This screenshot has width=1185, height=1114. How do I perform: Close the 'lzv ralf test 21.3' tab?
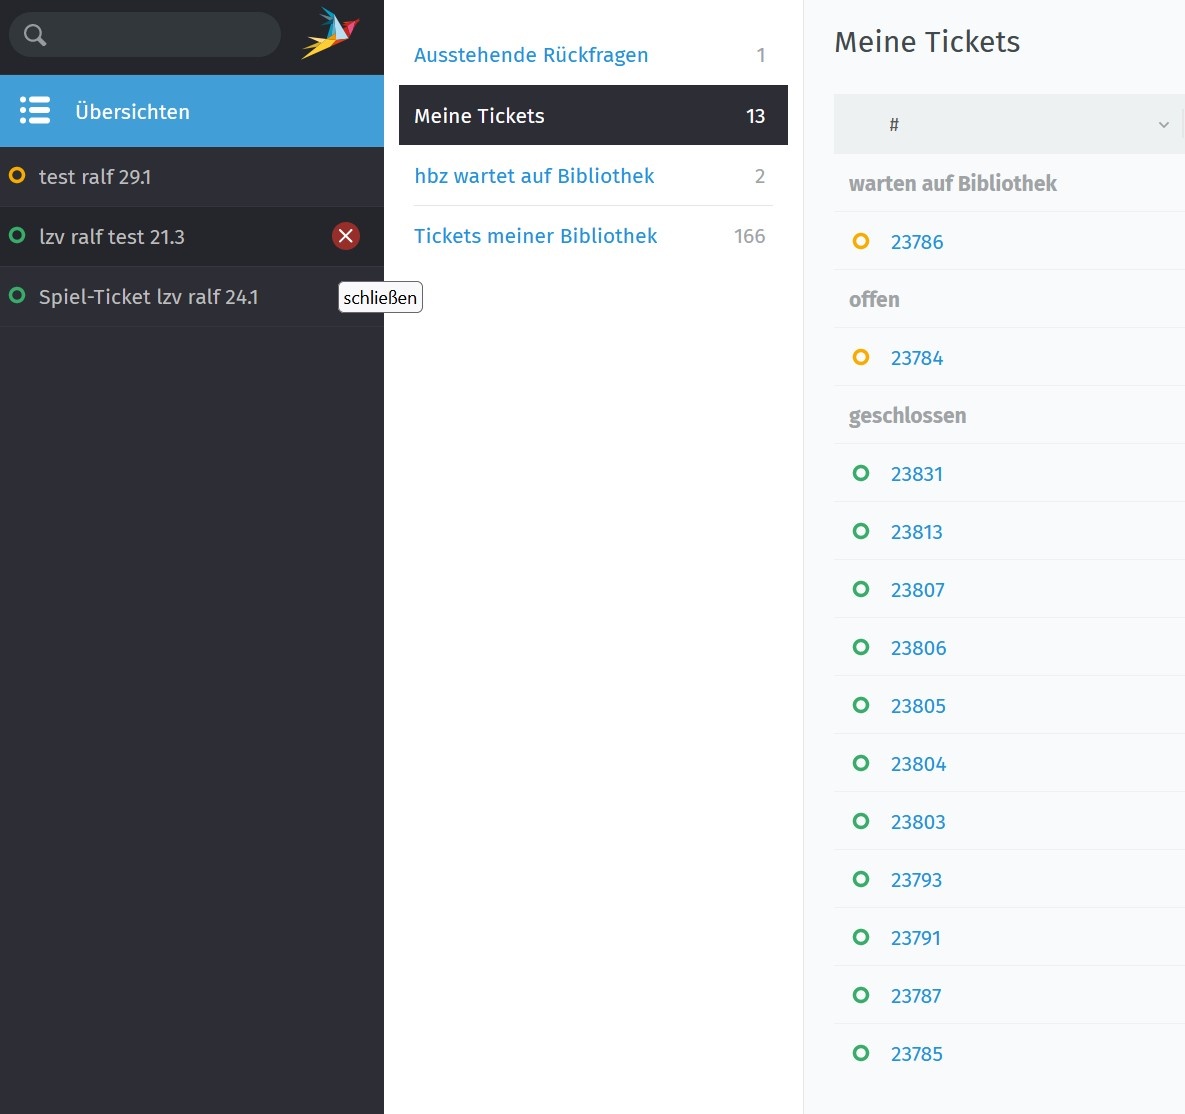[346, 236]
